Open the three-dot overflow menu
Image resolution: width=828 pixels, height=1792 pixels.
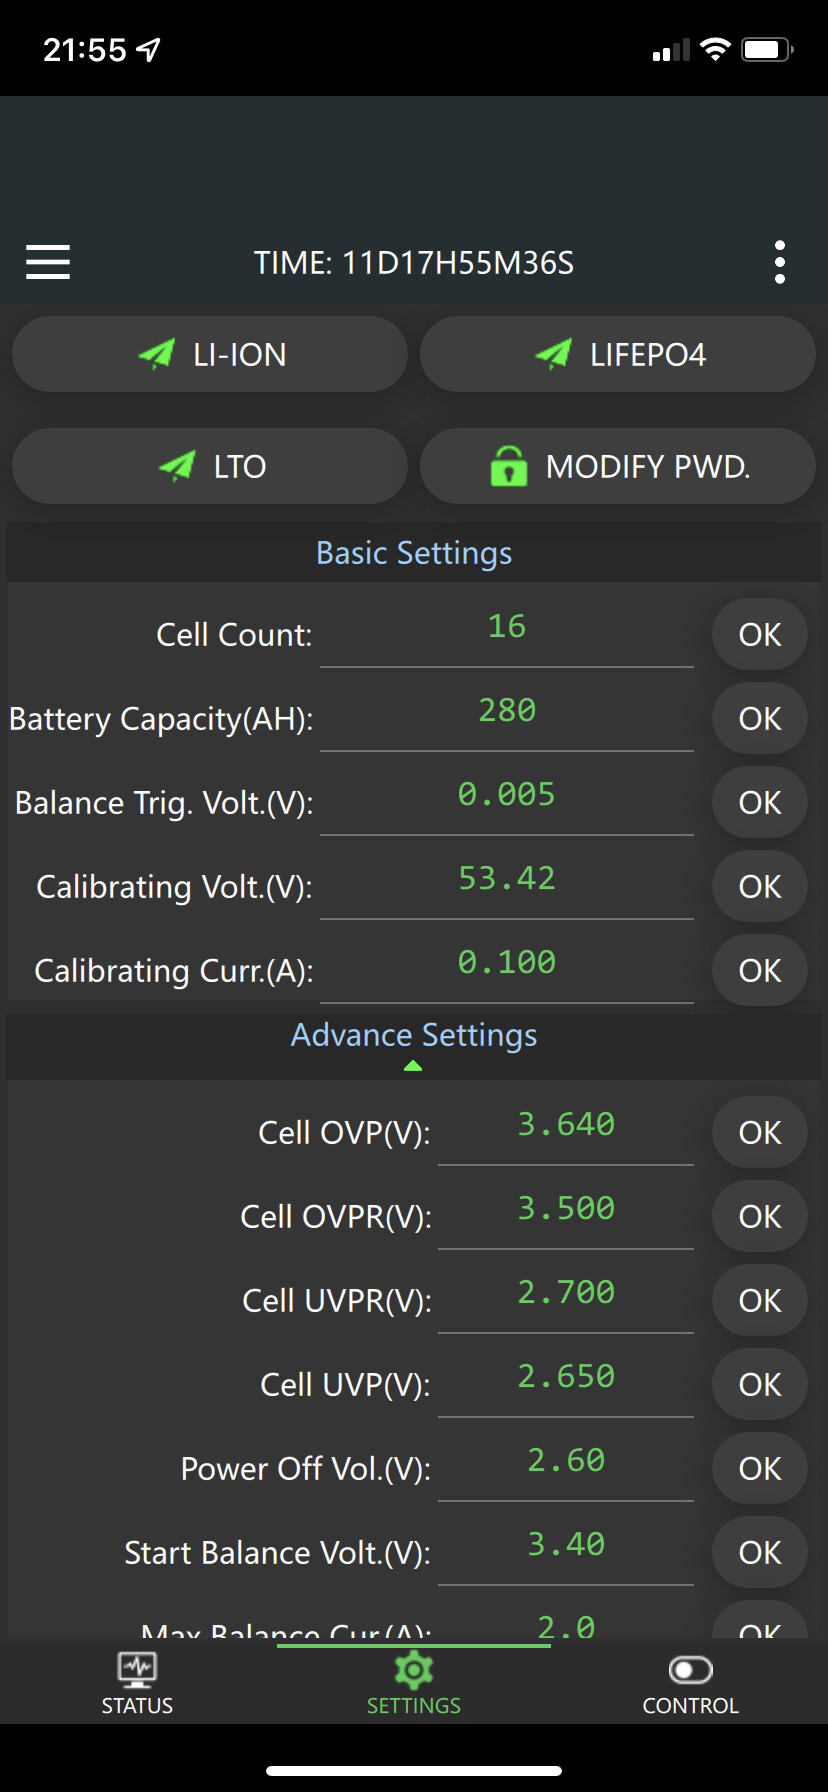click(x=780, y=262)
